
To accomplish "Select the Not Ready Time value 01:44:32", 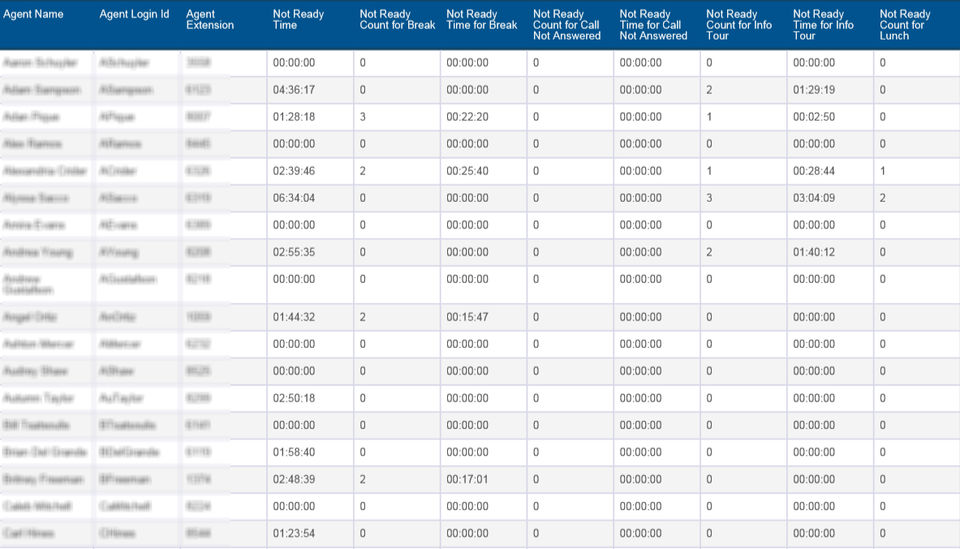I will click(x=294, y=317).
